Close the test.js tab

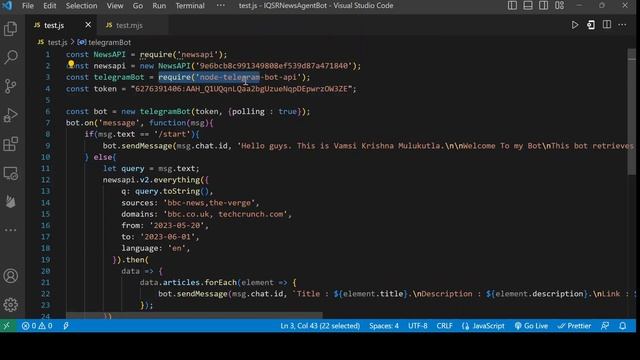tap(88, 25)
